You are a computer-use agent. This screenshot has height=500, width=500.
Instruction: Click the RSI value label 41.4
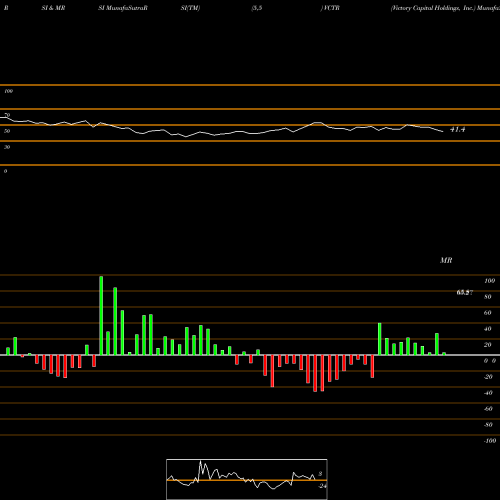[457, 129]
